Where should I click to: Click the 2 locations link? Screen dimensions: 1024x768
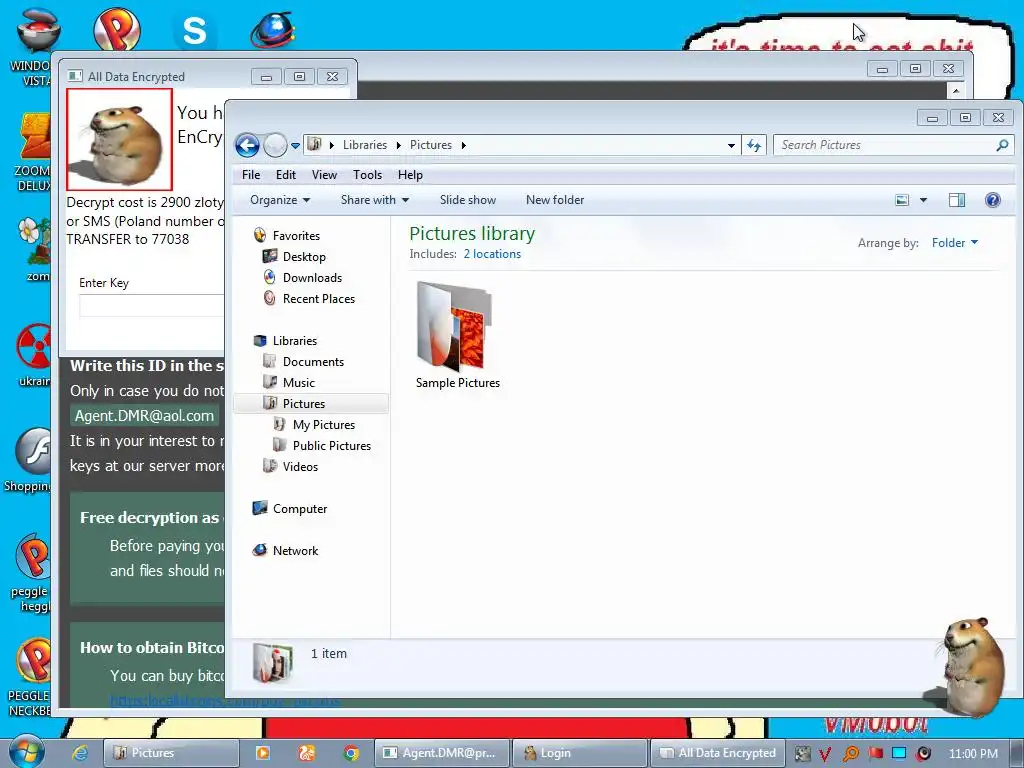(x=492, y=253)
